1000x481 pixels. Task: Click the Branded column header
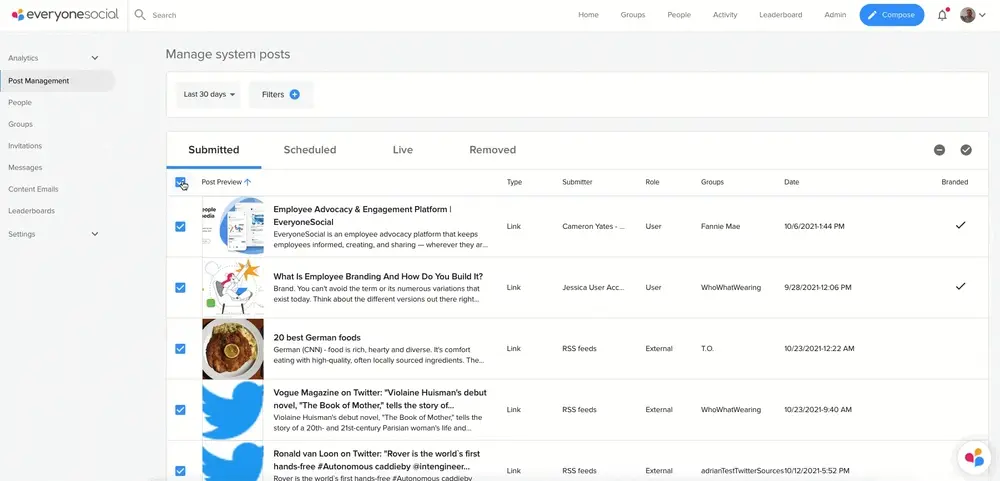[x=955, y=182]
